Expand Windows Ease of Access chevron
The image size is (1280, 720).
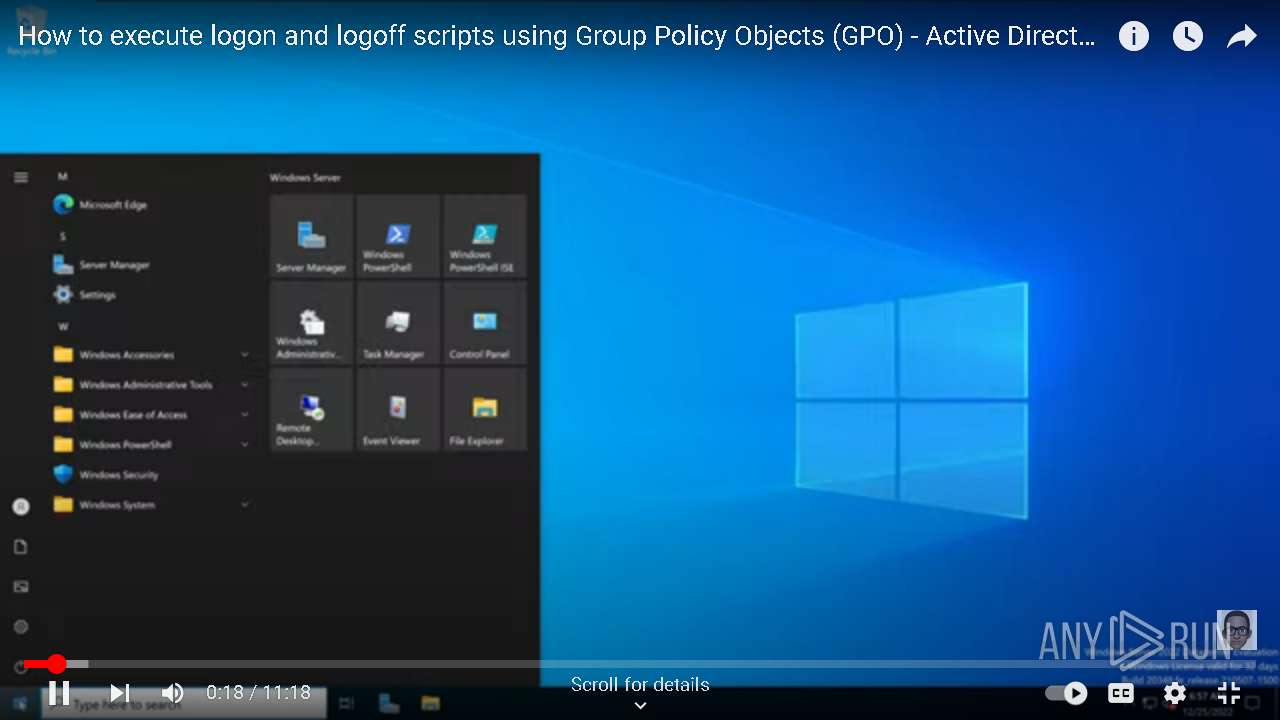coord(245,415)
